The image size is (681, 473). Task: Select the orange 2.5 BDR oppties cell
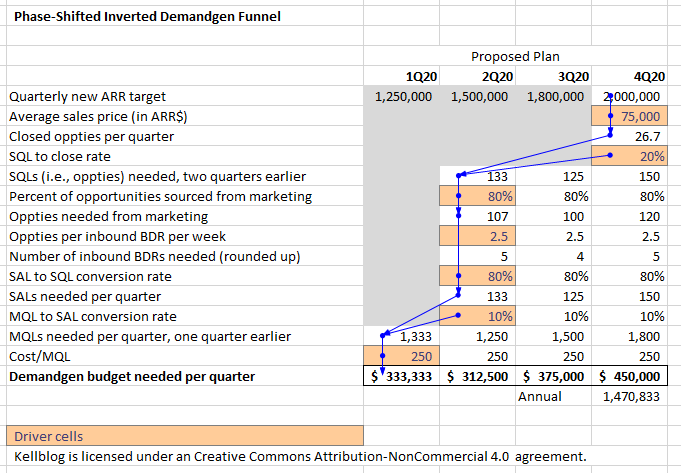(477, 236)
